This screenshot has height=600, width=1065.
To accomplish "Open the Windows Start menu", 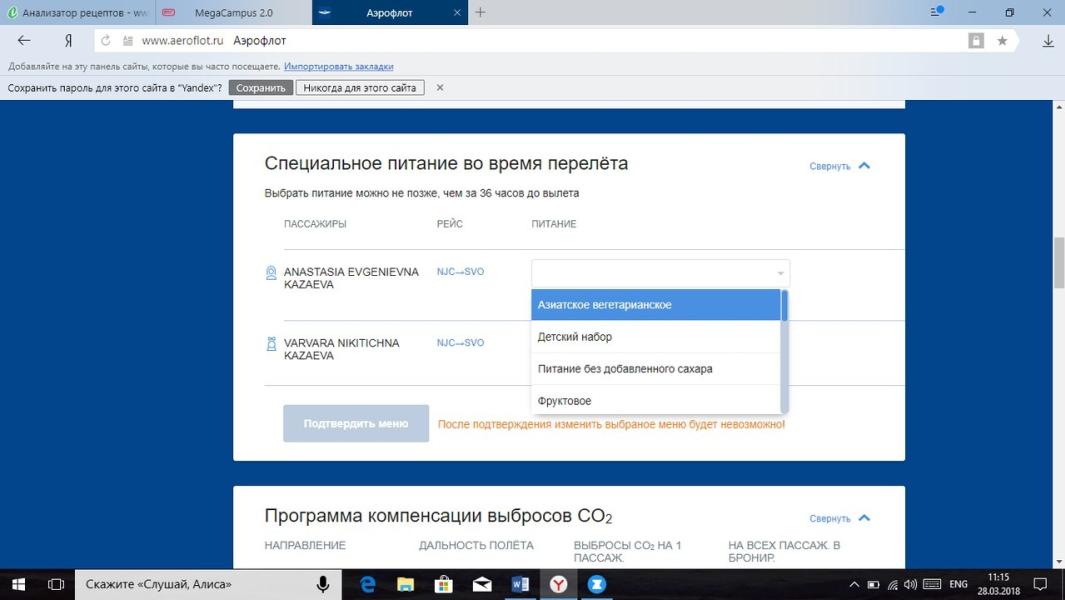I will 18,584.
